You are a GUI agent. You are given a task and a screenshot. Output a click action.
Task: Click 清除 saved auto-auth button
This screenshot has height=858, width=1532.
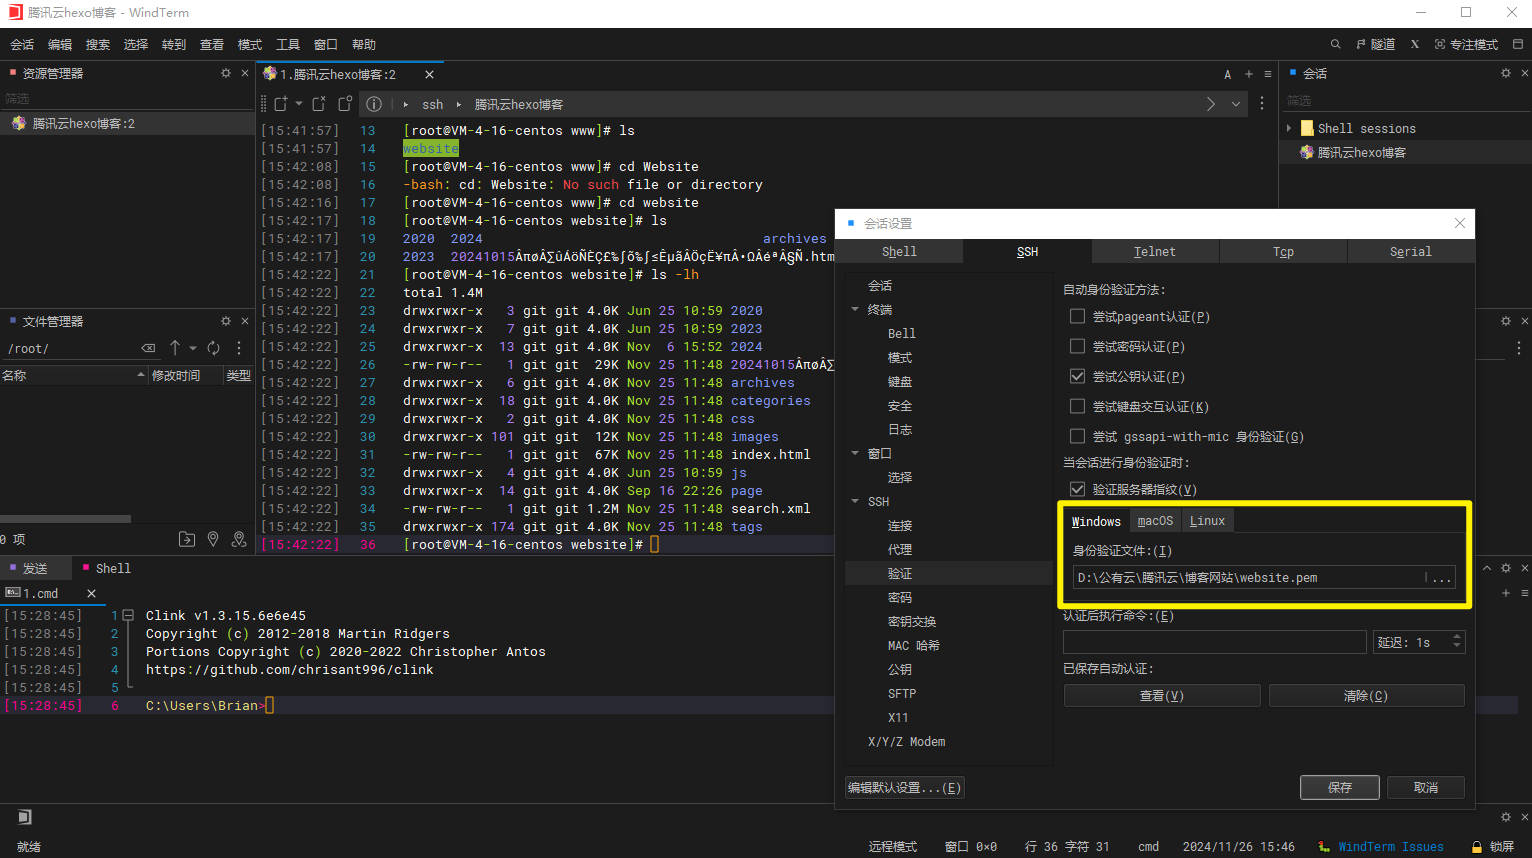(x=1366, y=695)
